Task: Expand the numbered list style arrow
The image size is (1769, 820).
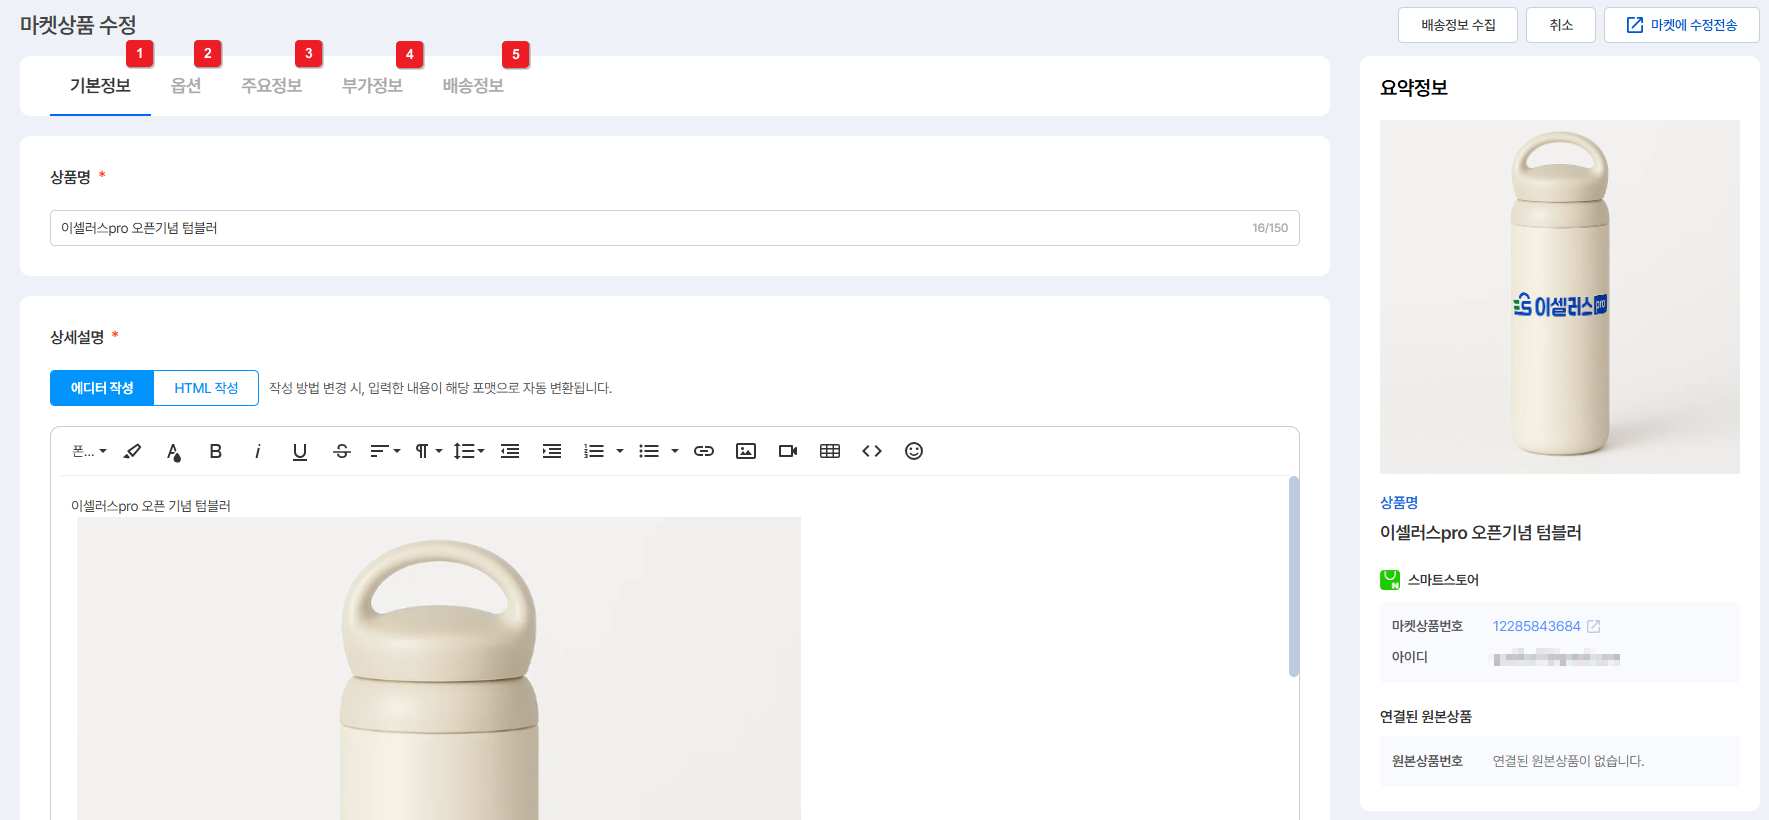Action: pyautogui.click(x=620, y=451)
